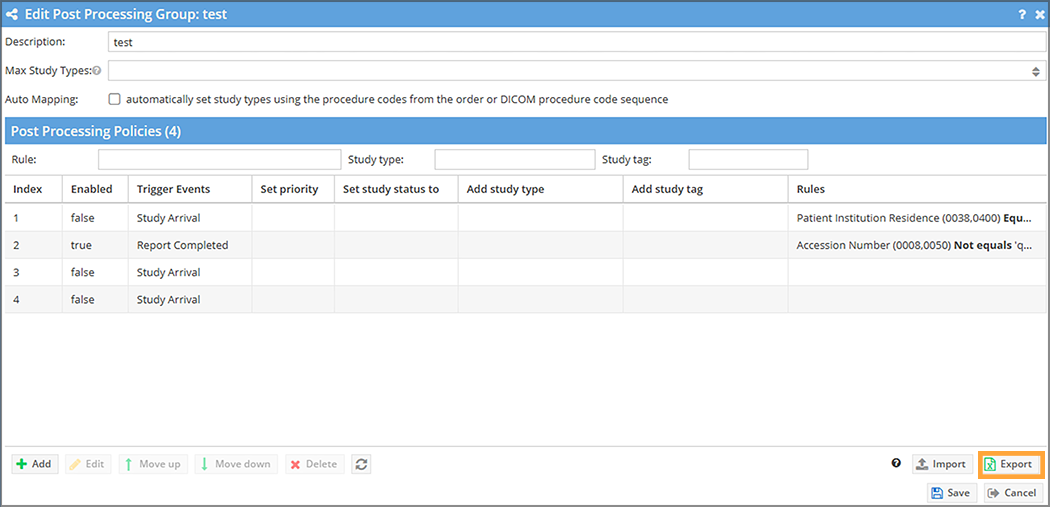
Task: Sort by the Enabled column header
Action: click(91, 189)
